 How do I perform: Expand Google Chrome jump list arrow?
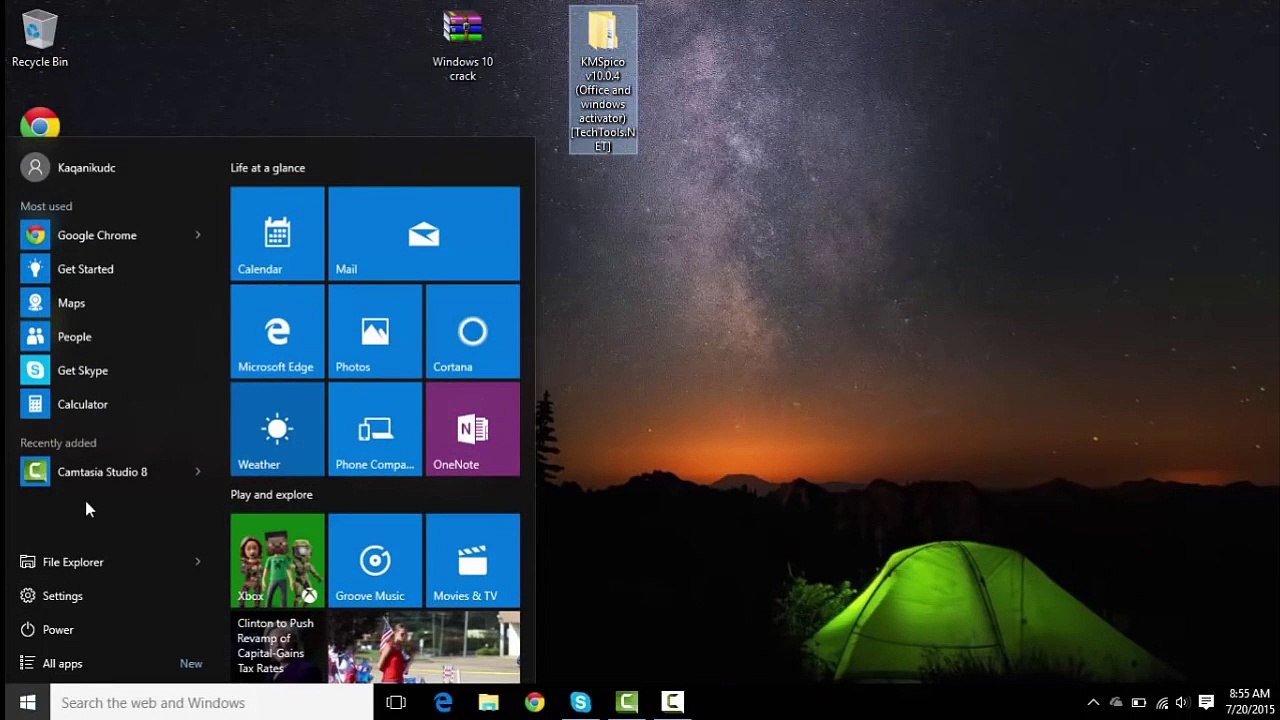pyautogui.click(x=197, y=235)
